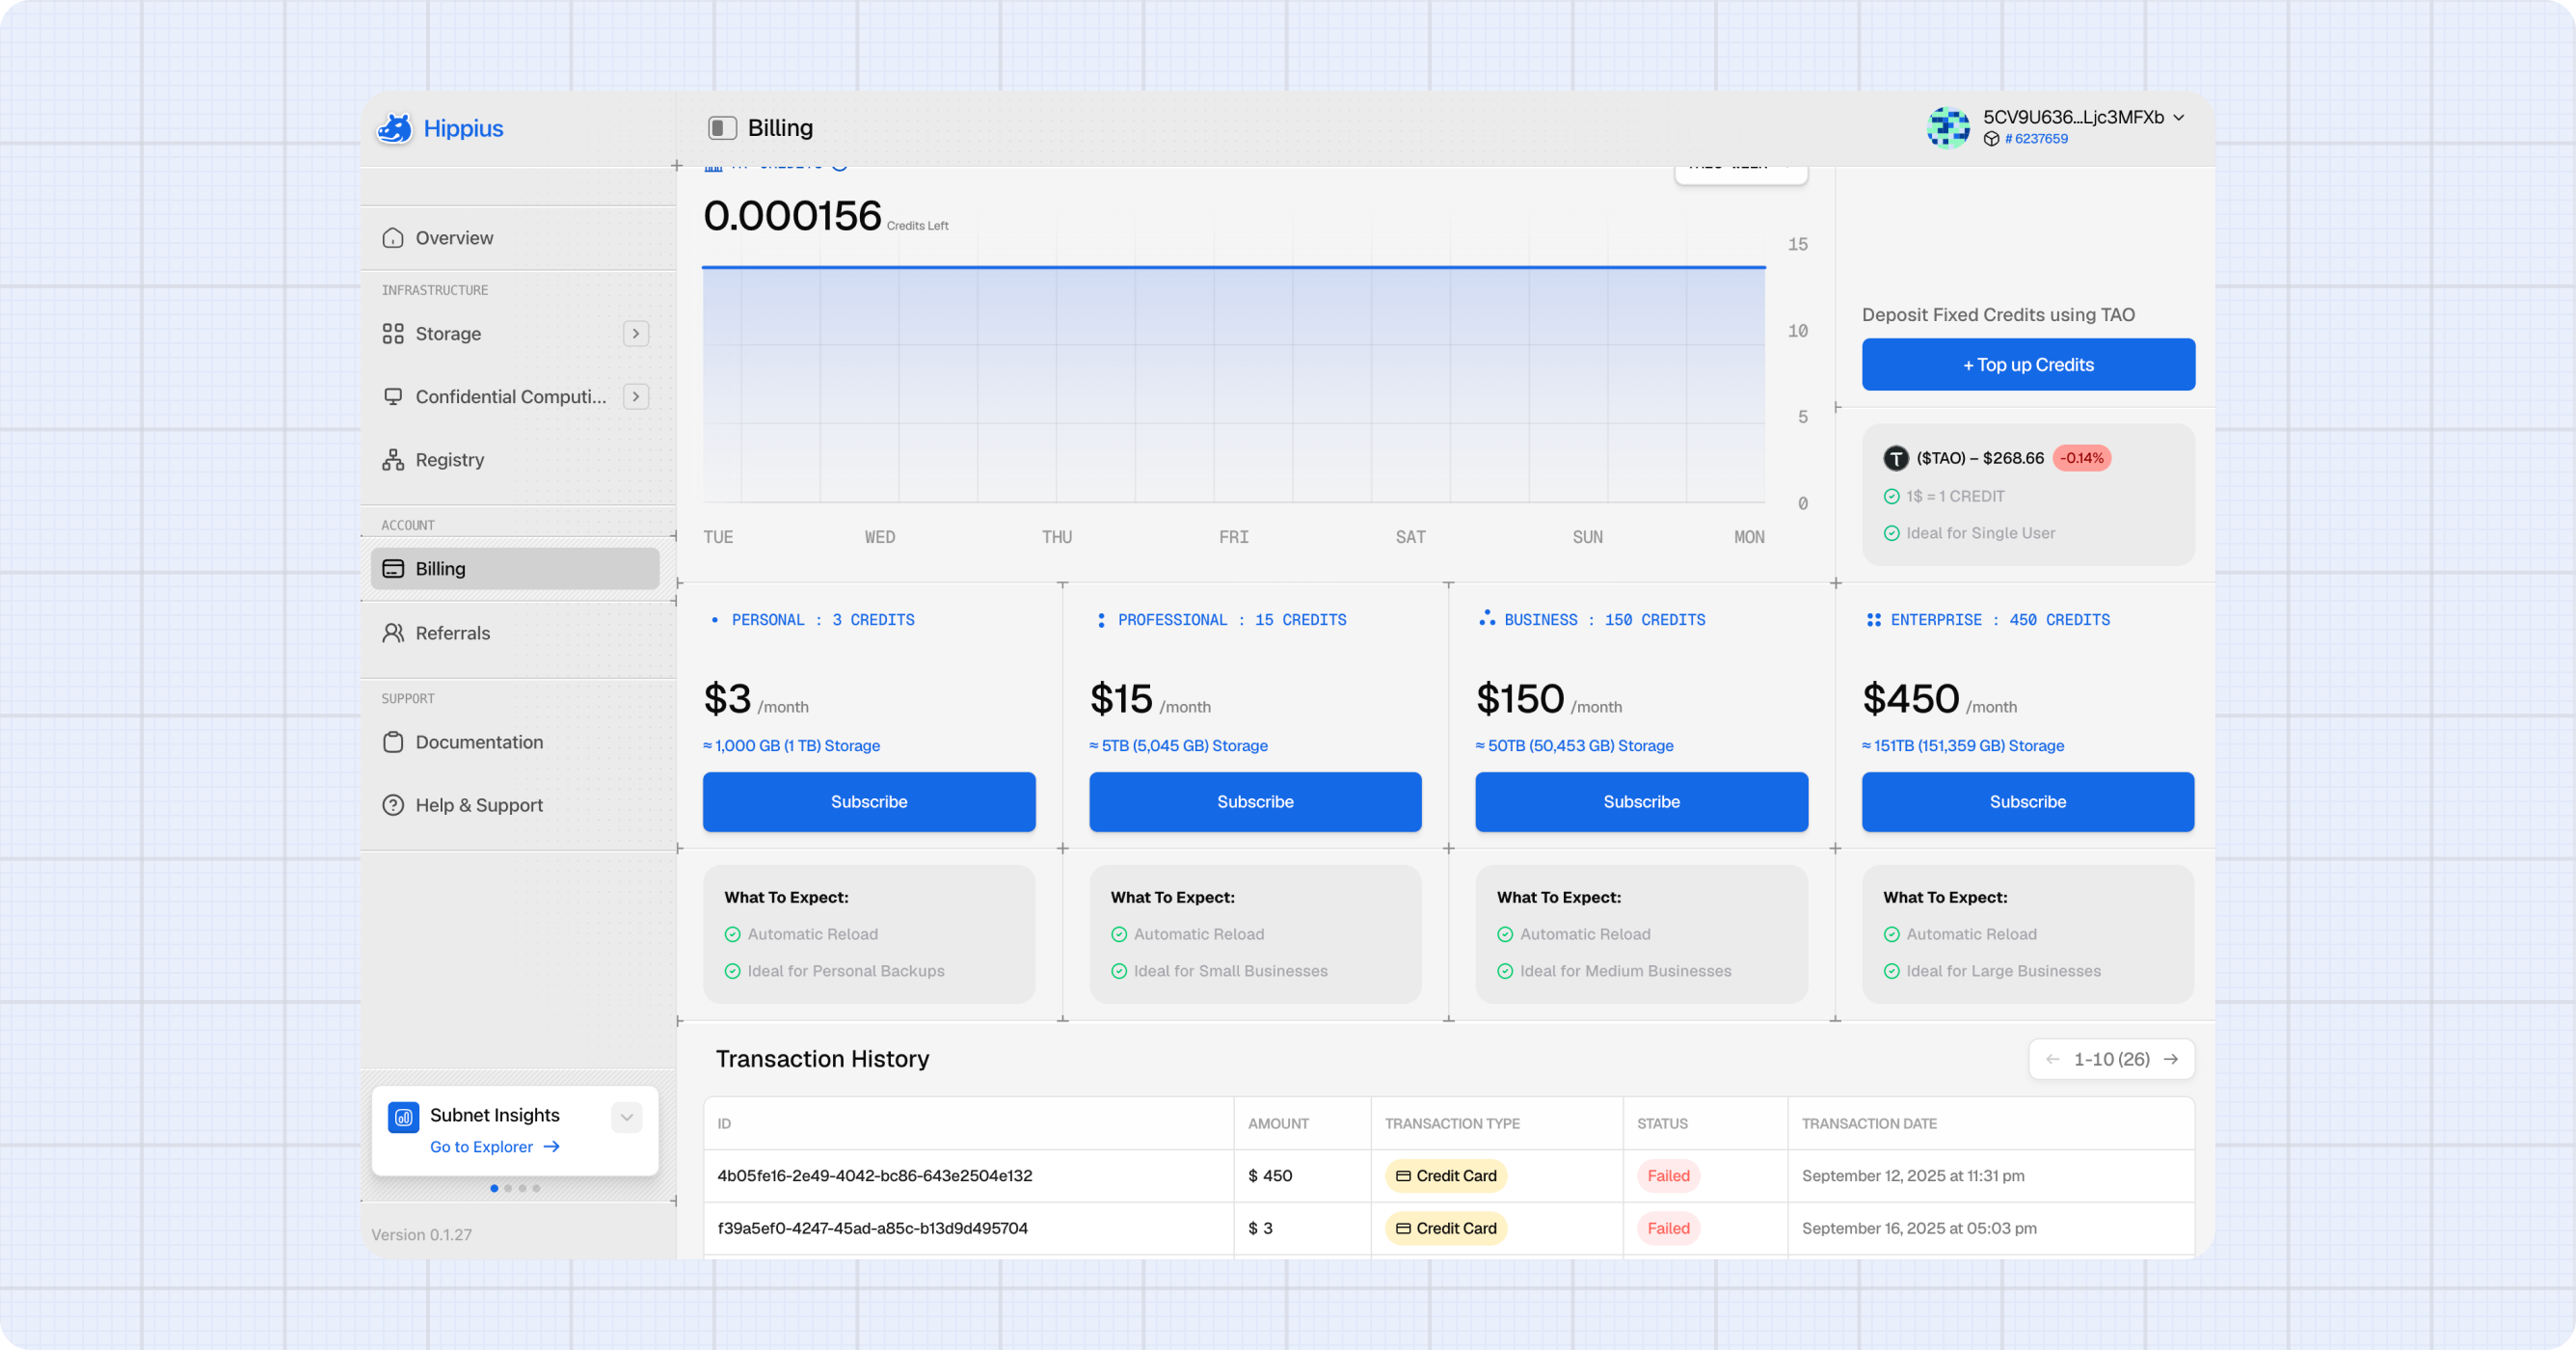Toggle the sidebar panel icon beside Billing
Viewport: 2576px width, 1350px height.
point(722,128)
